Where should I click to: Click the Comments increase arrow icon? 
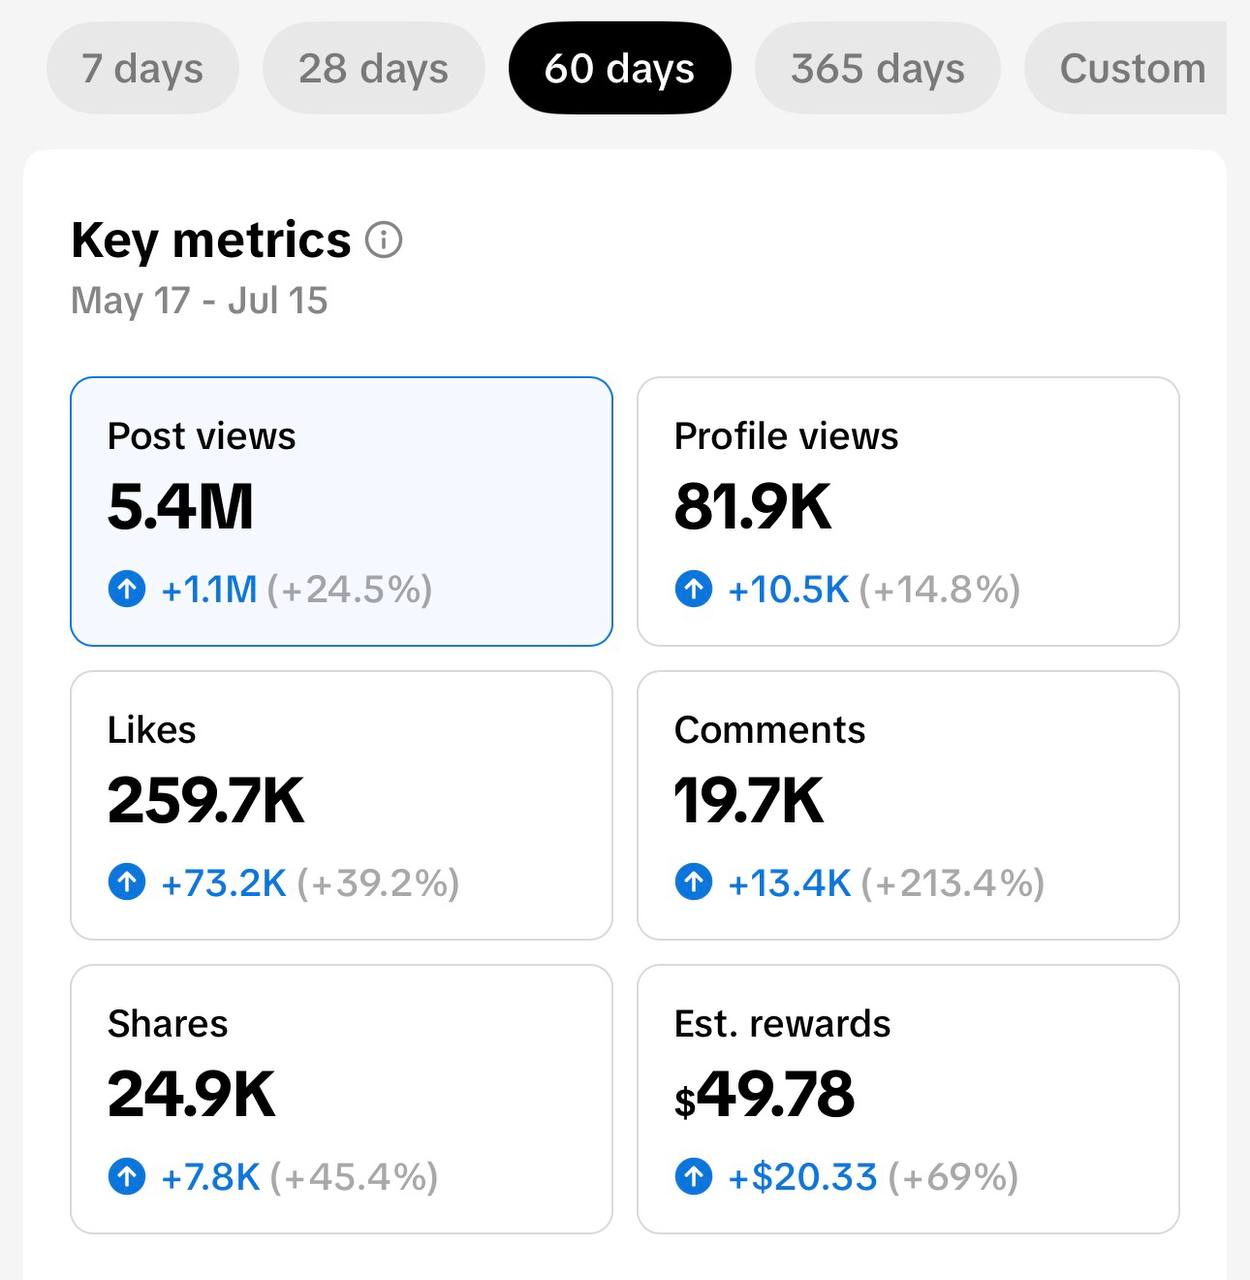point(693,883)
